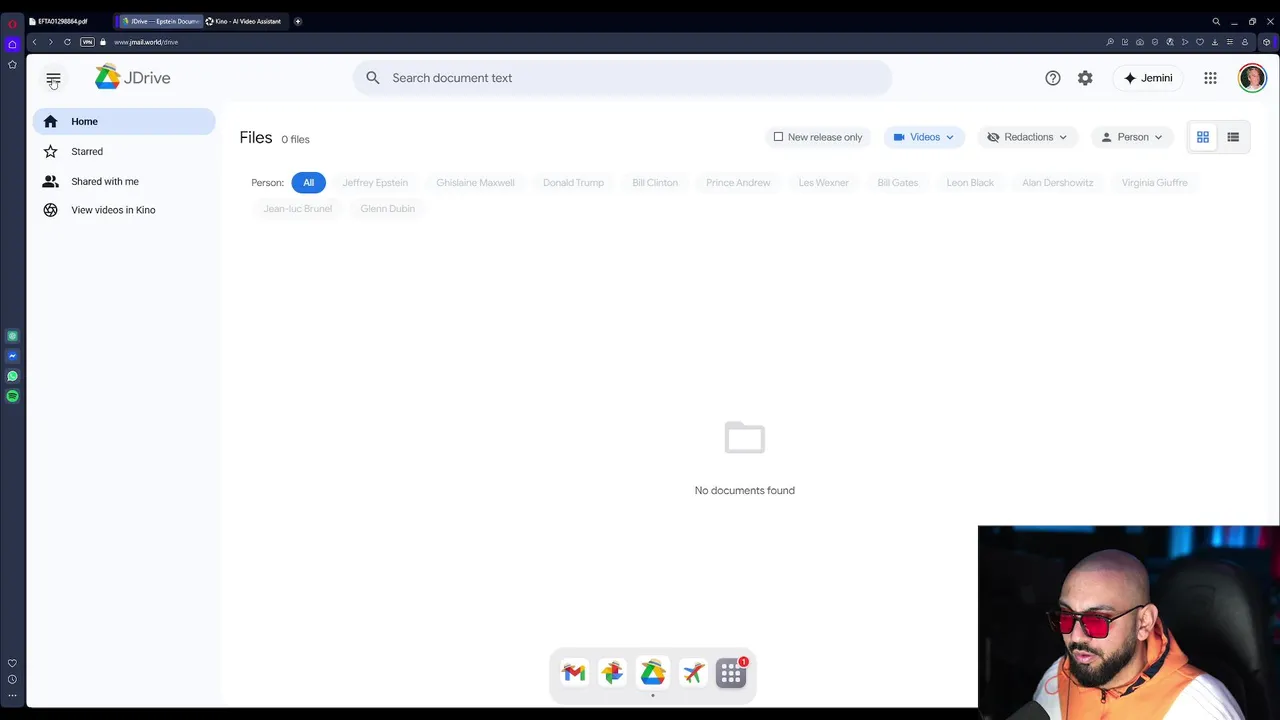Click the heart bookmark icon in address bar
Viewport: 1280px width, 720px height.
[x=1199, y=42]
